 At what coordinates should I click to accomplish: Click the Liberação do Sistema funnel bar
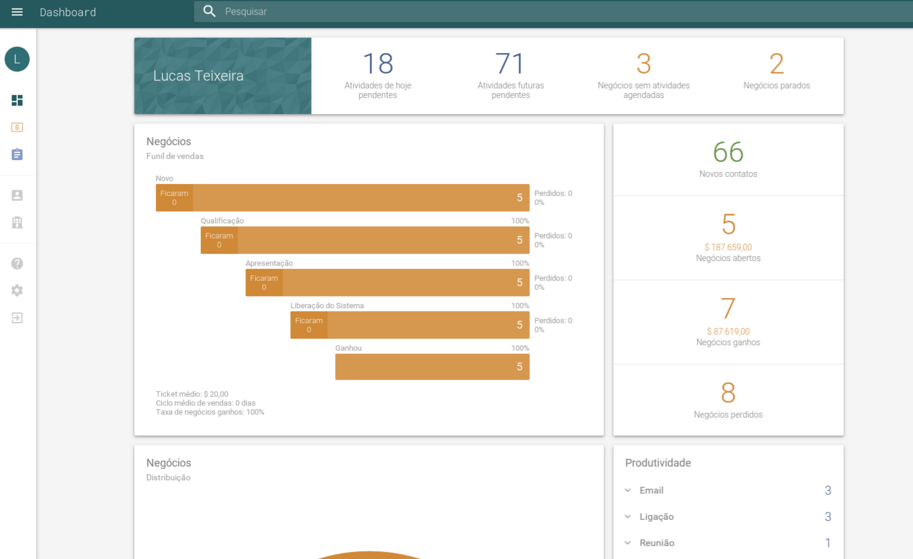pos(410,325)
